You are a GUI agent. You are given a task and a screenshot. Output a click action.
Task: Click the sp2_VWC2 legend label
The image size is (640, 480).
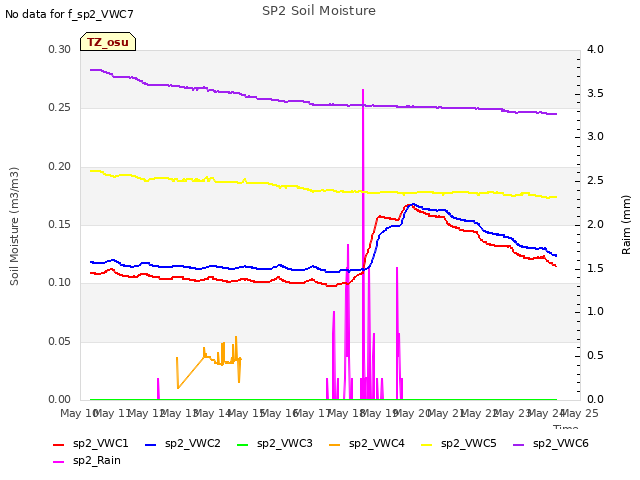[x=193, y=443]
